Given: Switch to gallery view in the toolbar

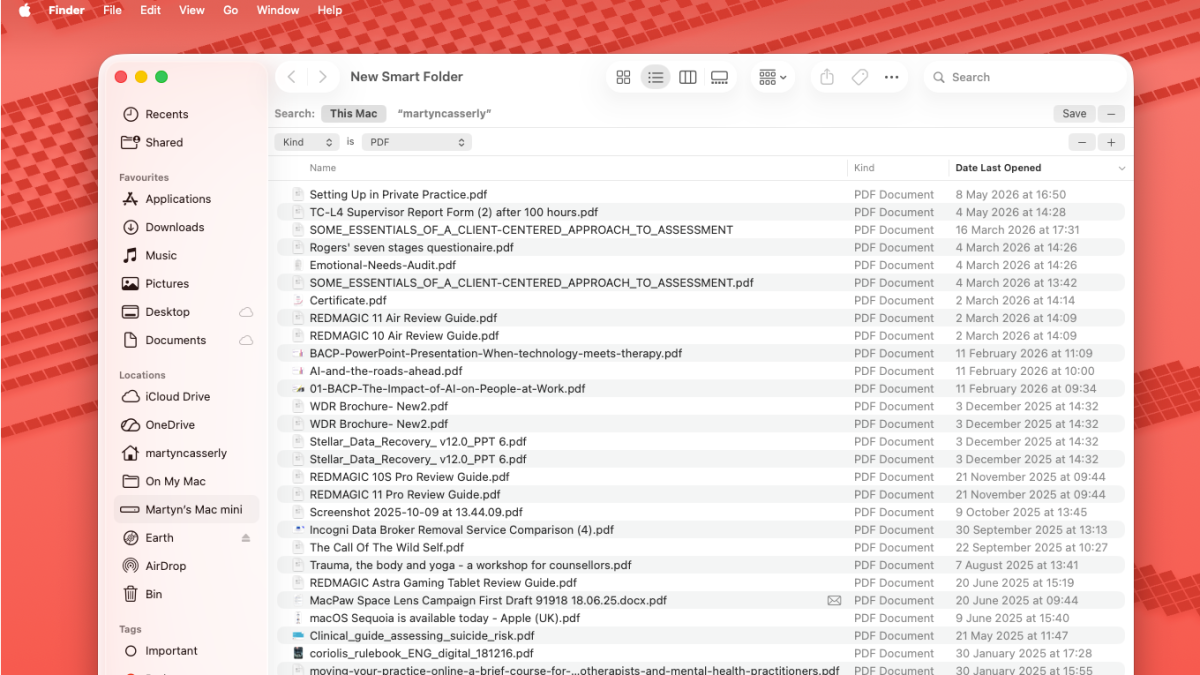Looking at the screenshot, I should click(719, 77).
